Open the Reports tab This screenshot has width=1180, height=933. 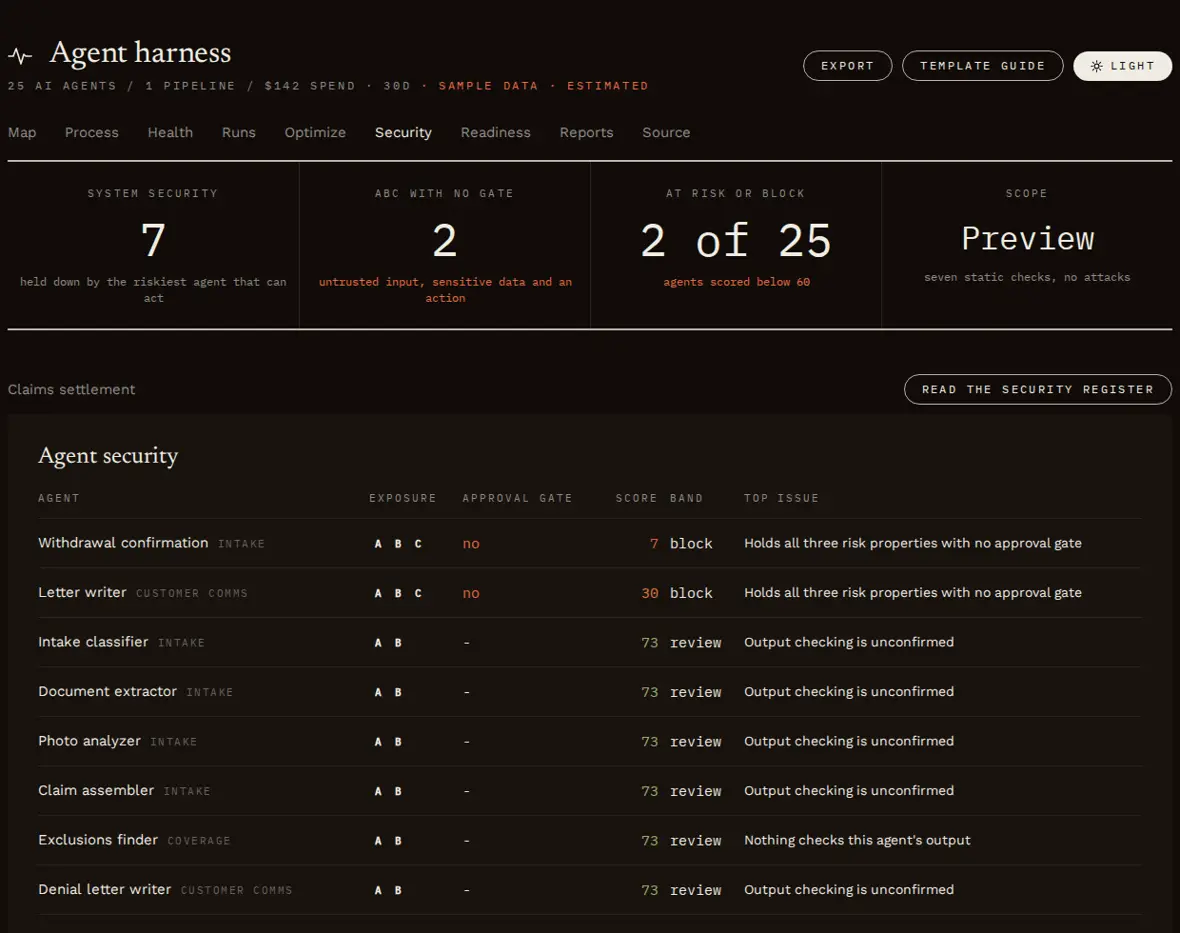click(x=586, y=132)
